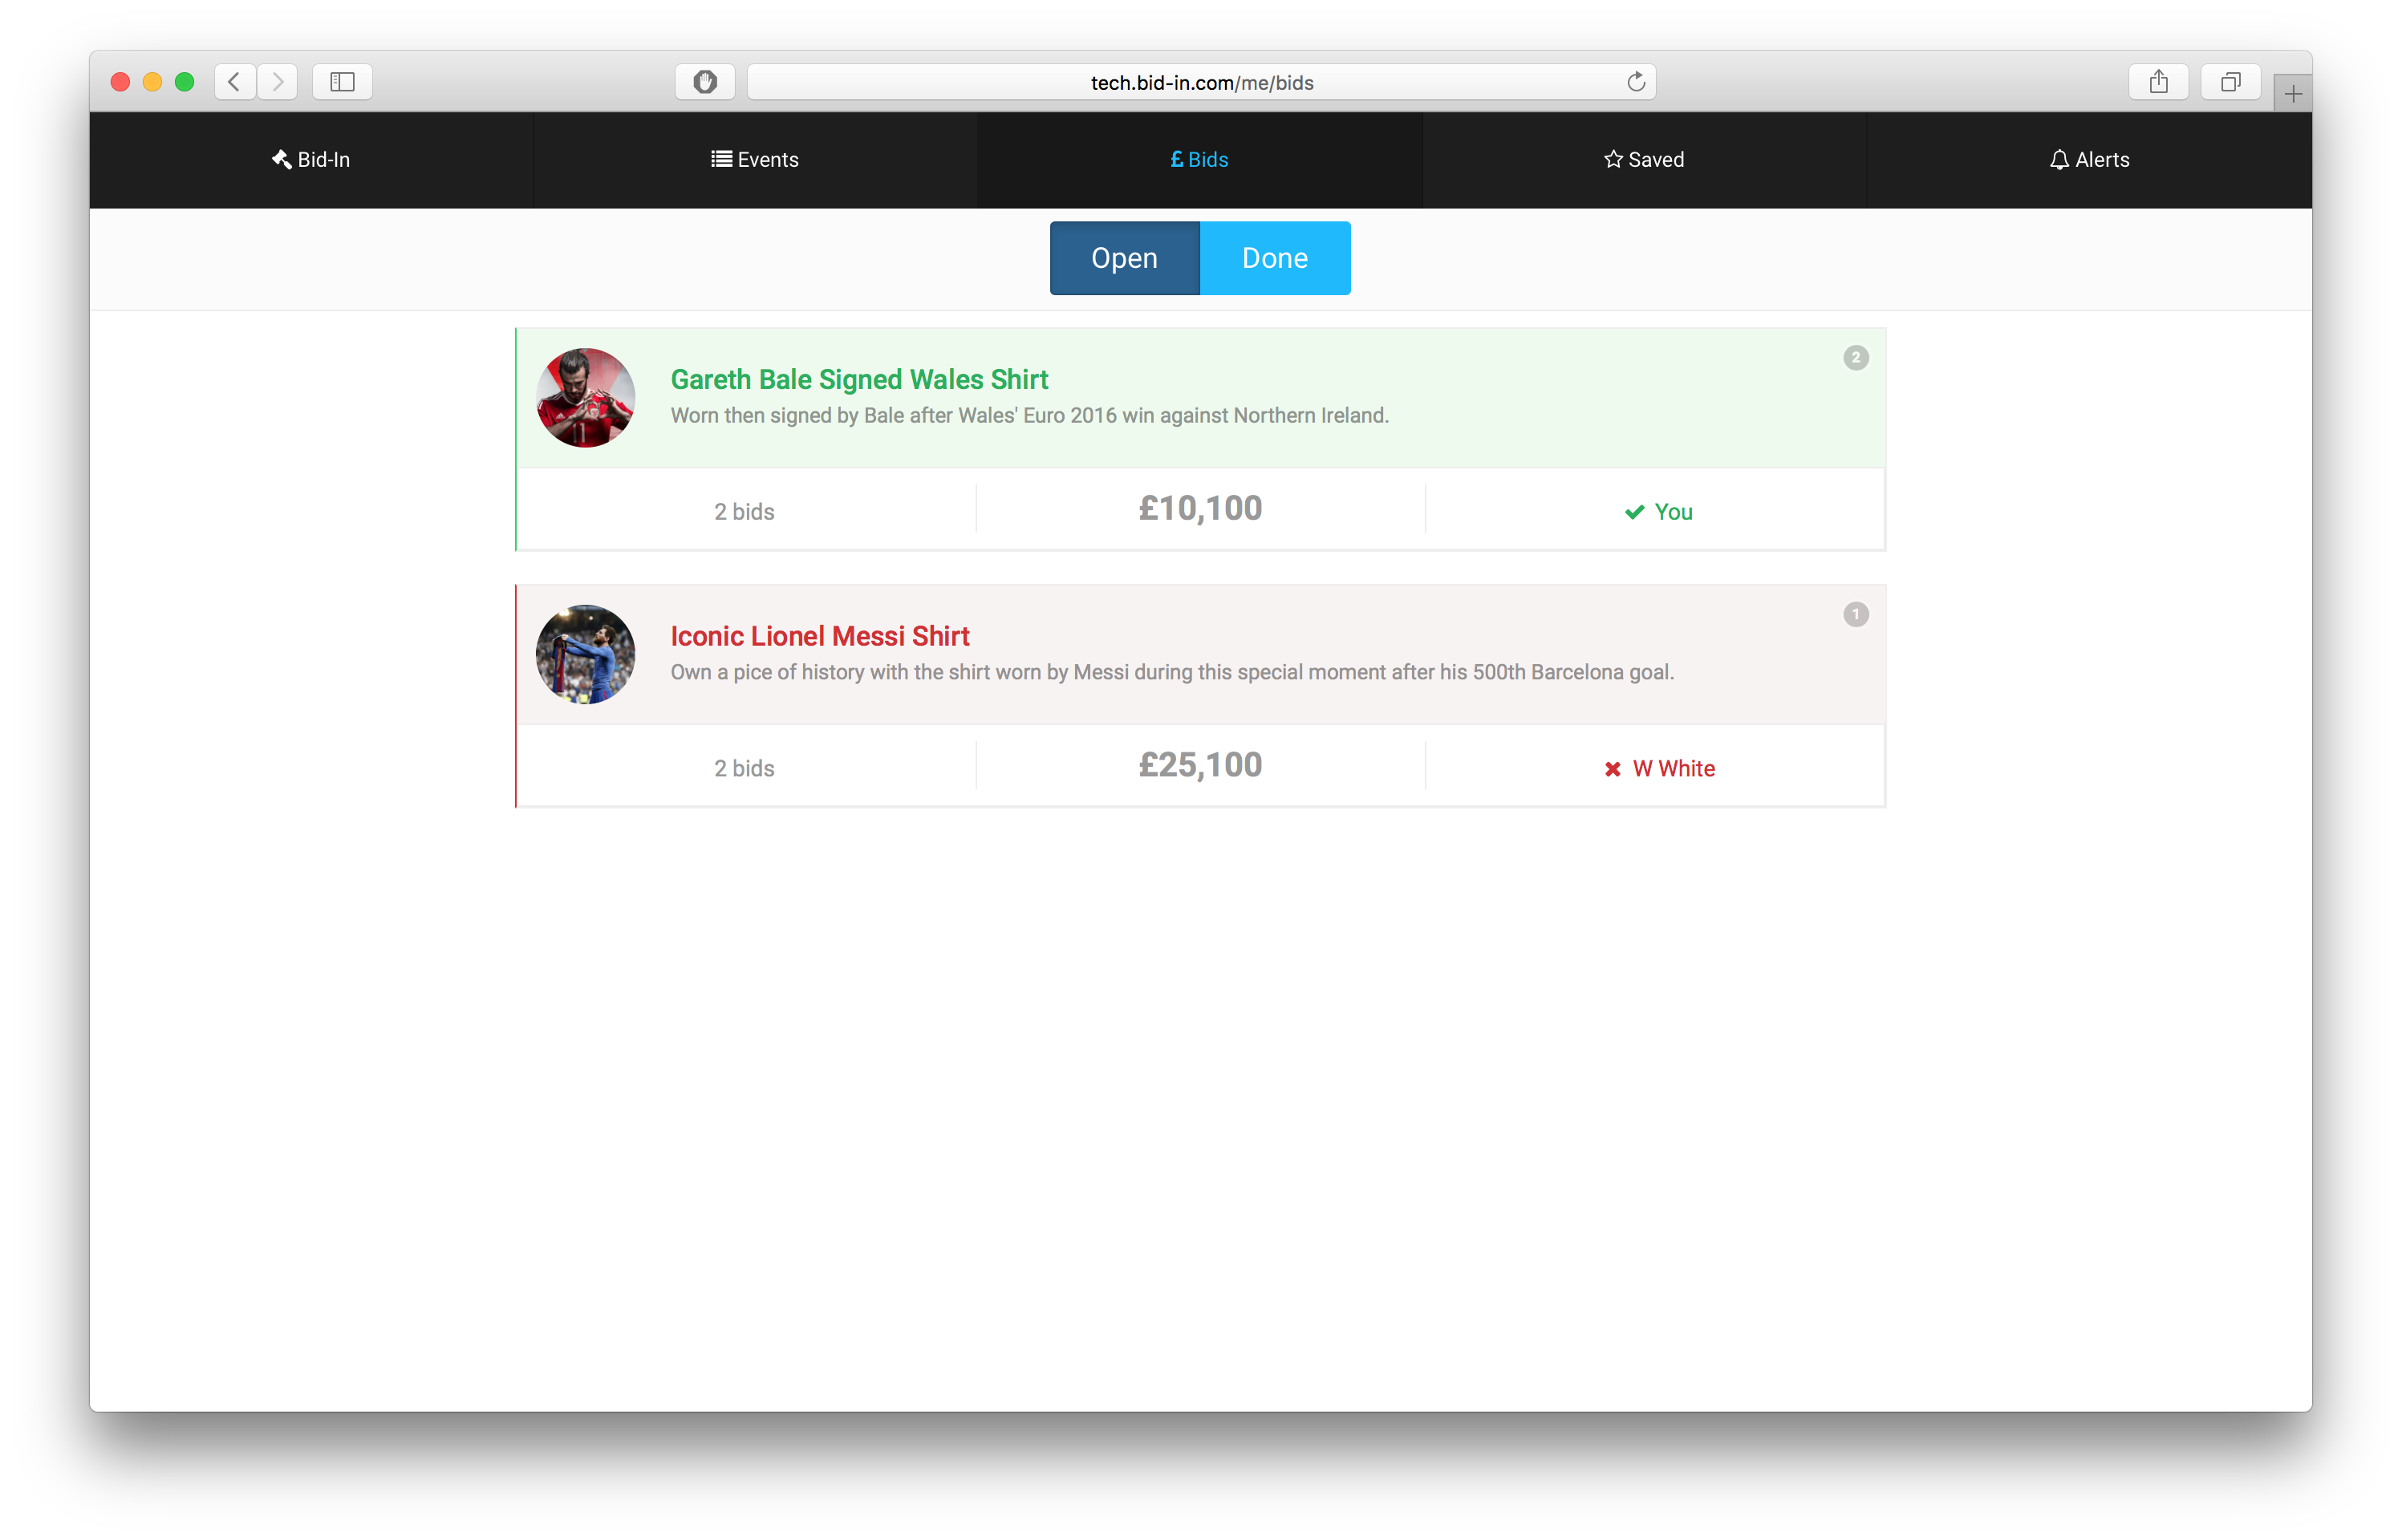Go to the Saved tab

point(1644,160)
